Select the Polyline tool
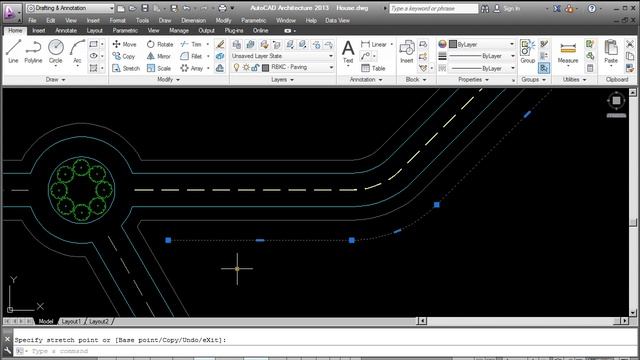The height and width of the screenshot is (360, 640). point(33,51)
